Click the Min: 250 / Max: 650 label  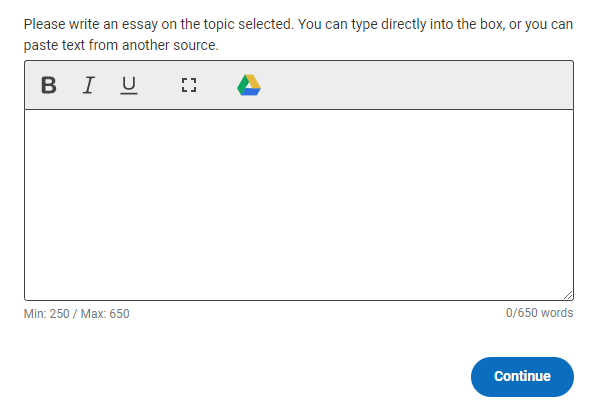[x=77, y=314]
